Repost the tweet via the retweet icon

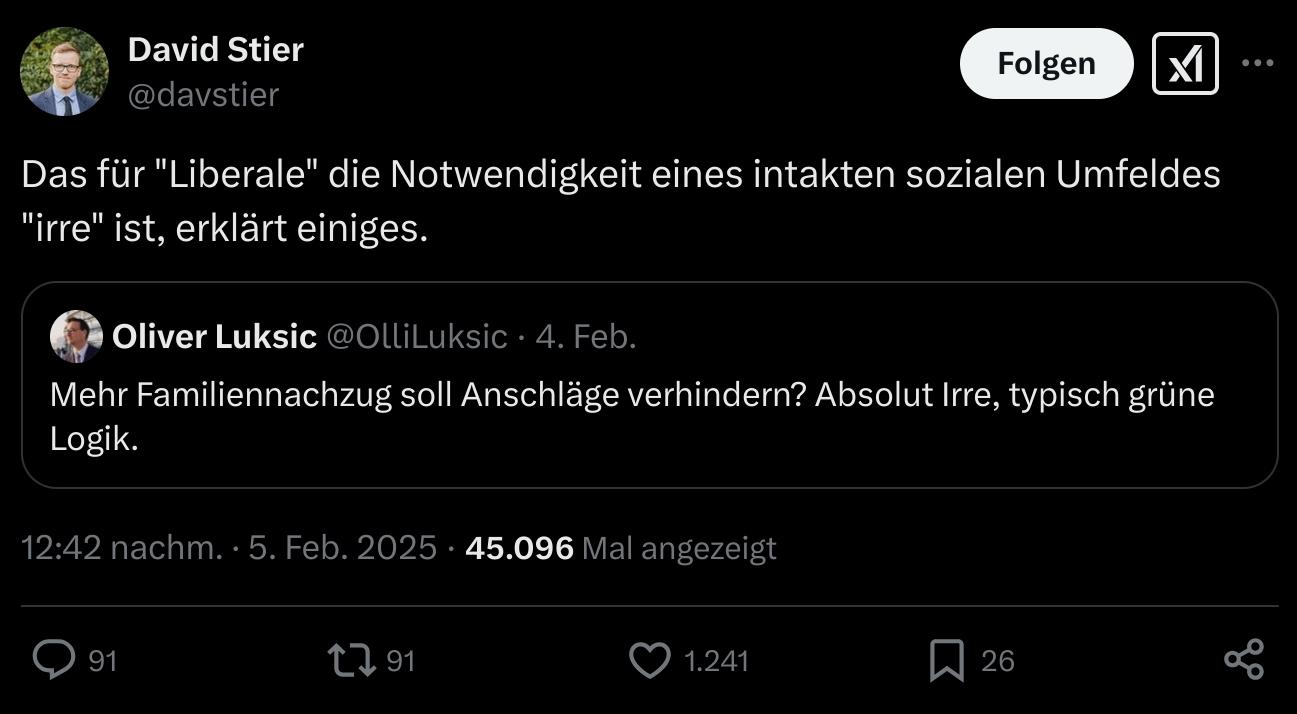pos(349,660)
